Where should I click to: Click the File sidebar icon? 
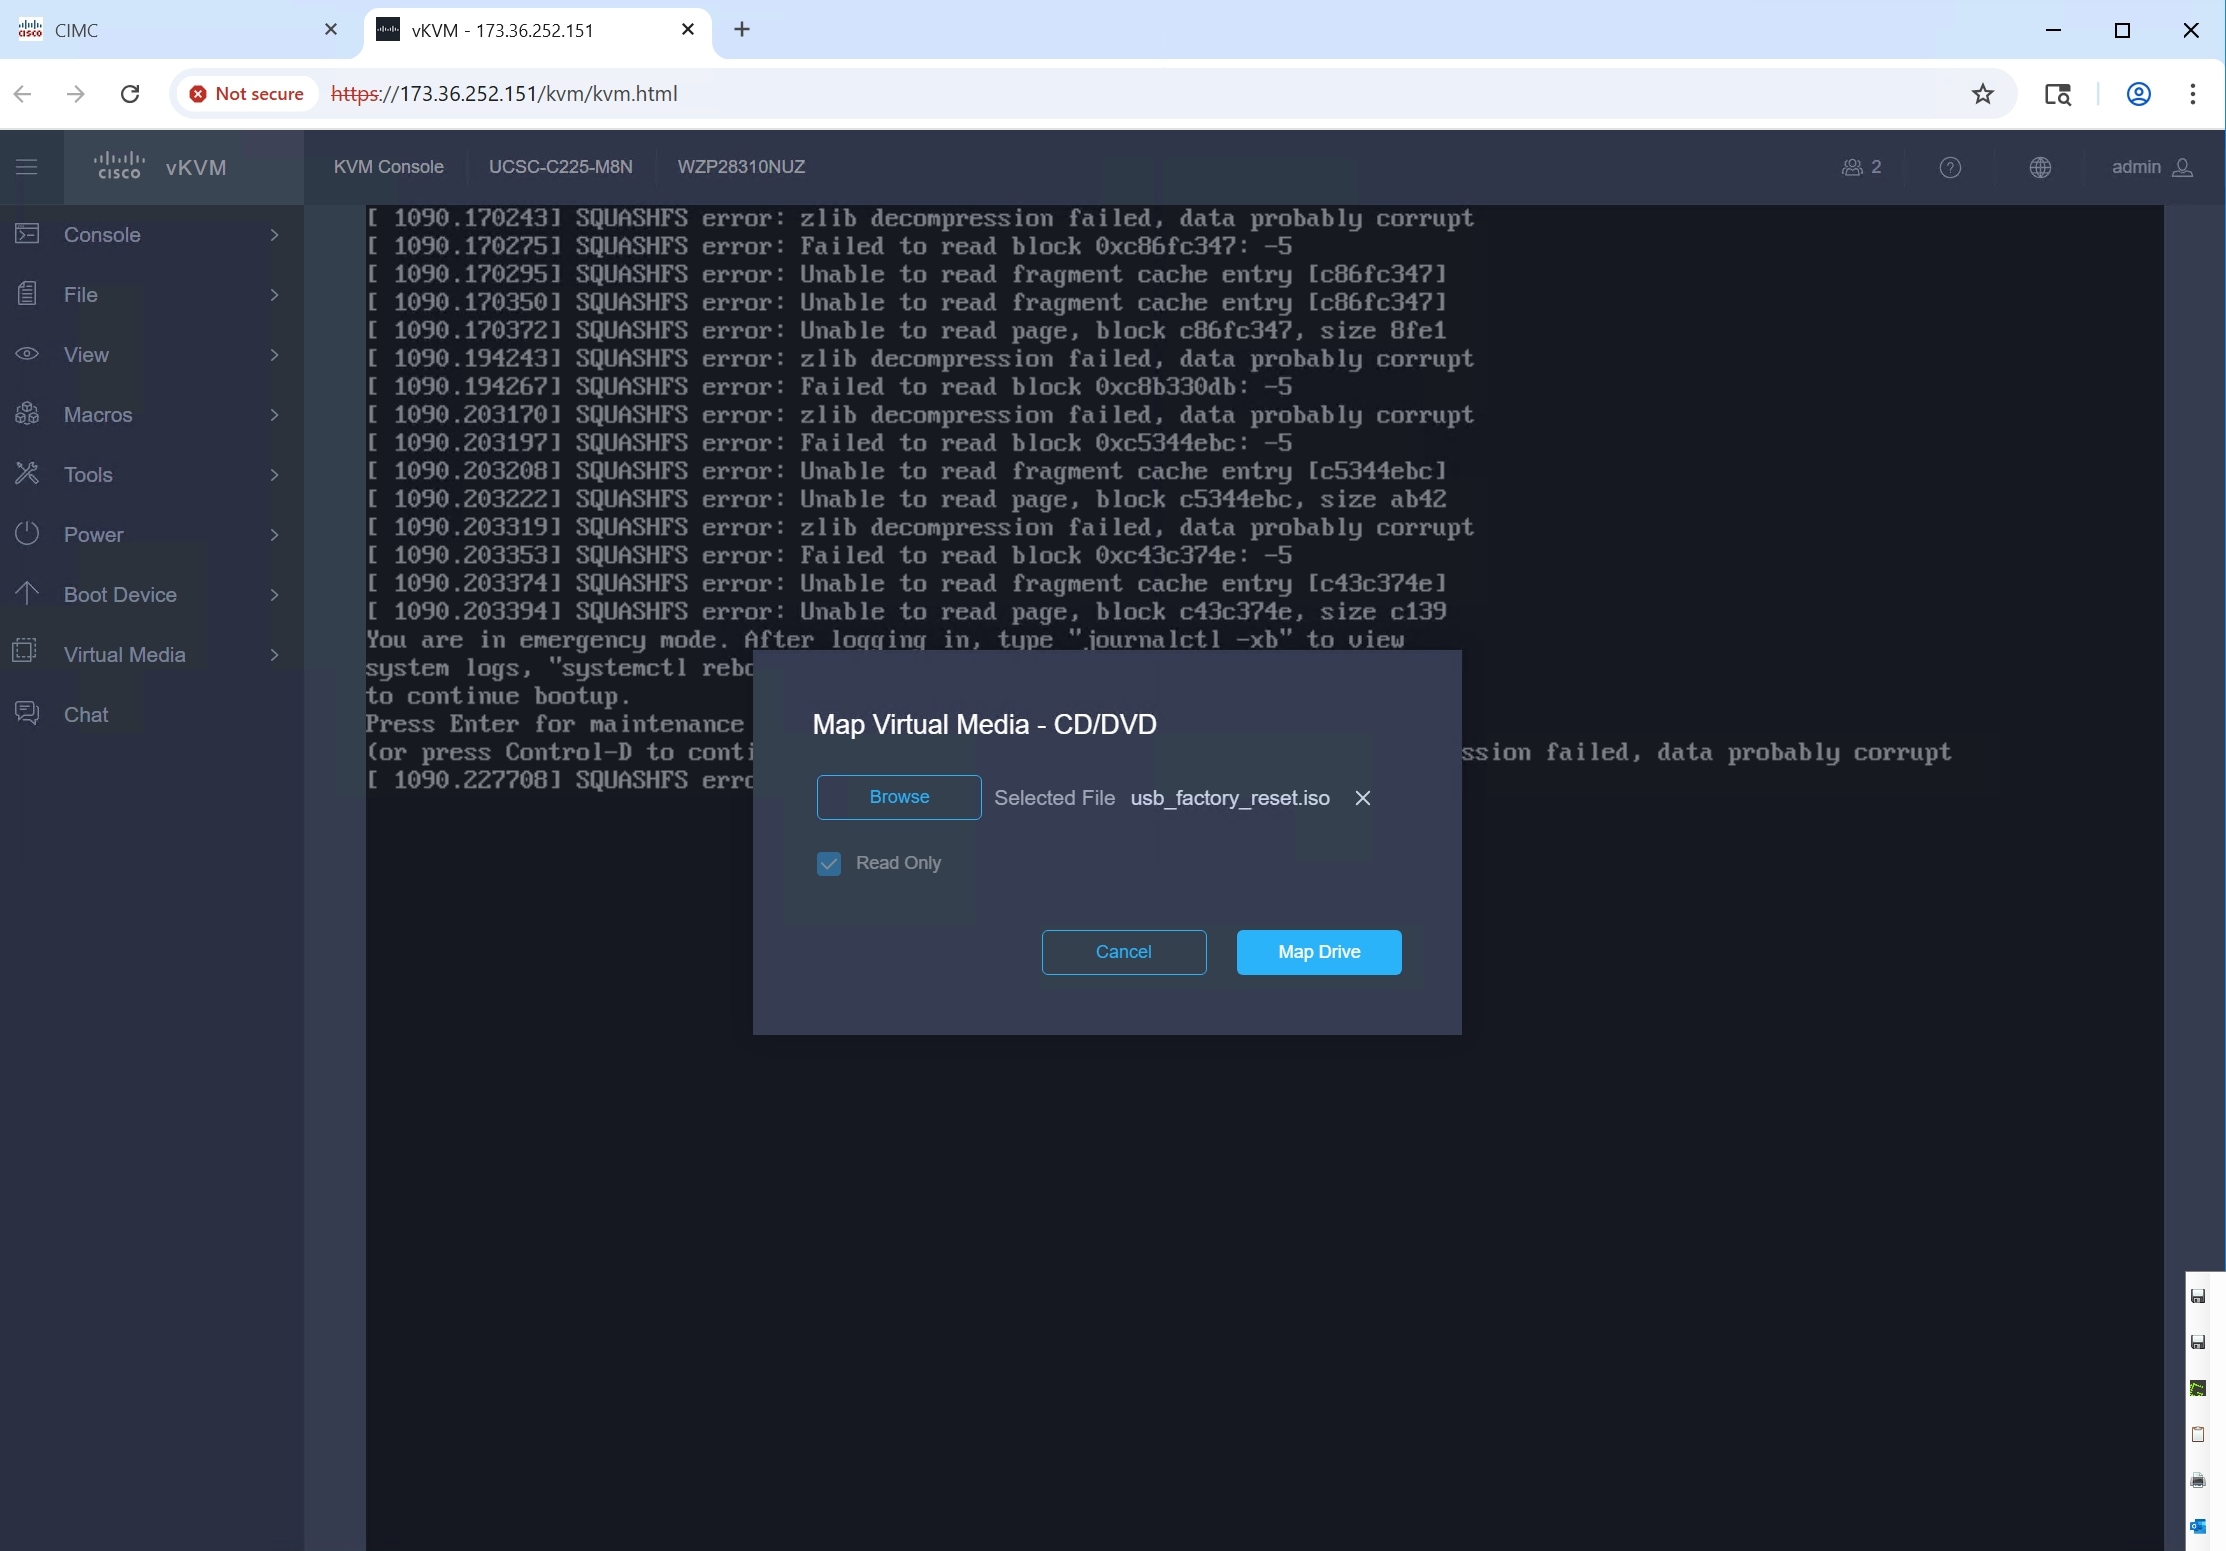pos(27,294)
